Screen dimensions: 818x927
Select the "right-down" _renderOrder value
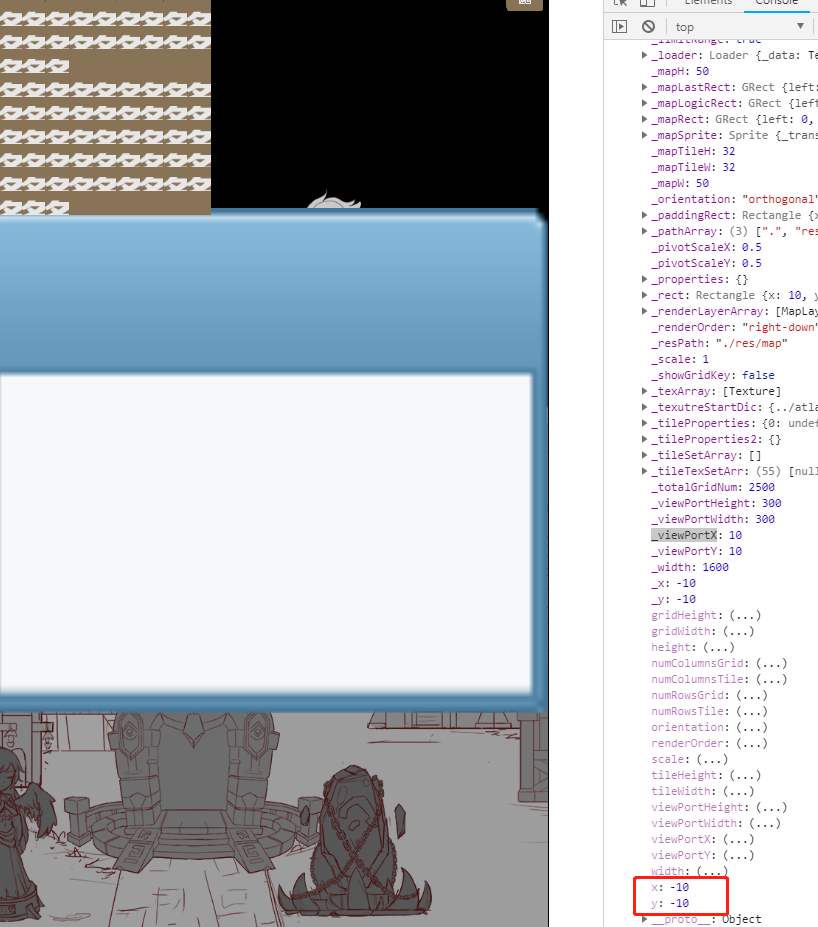point(780,327)
